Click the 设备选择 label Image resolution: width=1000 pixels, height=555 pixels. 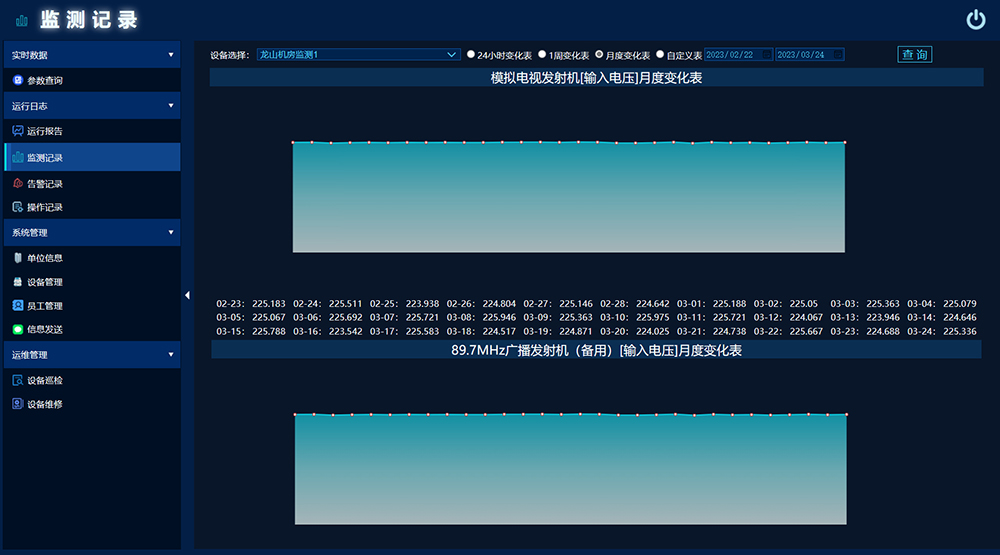point(229,56)
